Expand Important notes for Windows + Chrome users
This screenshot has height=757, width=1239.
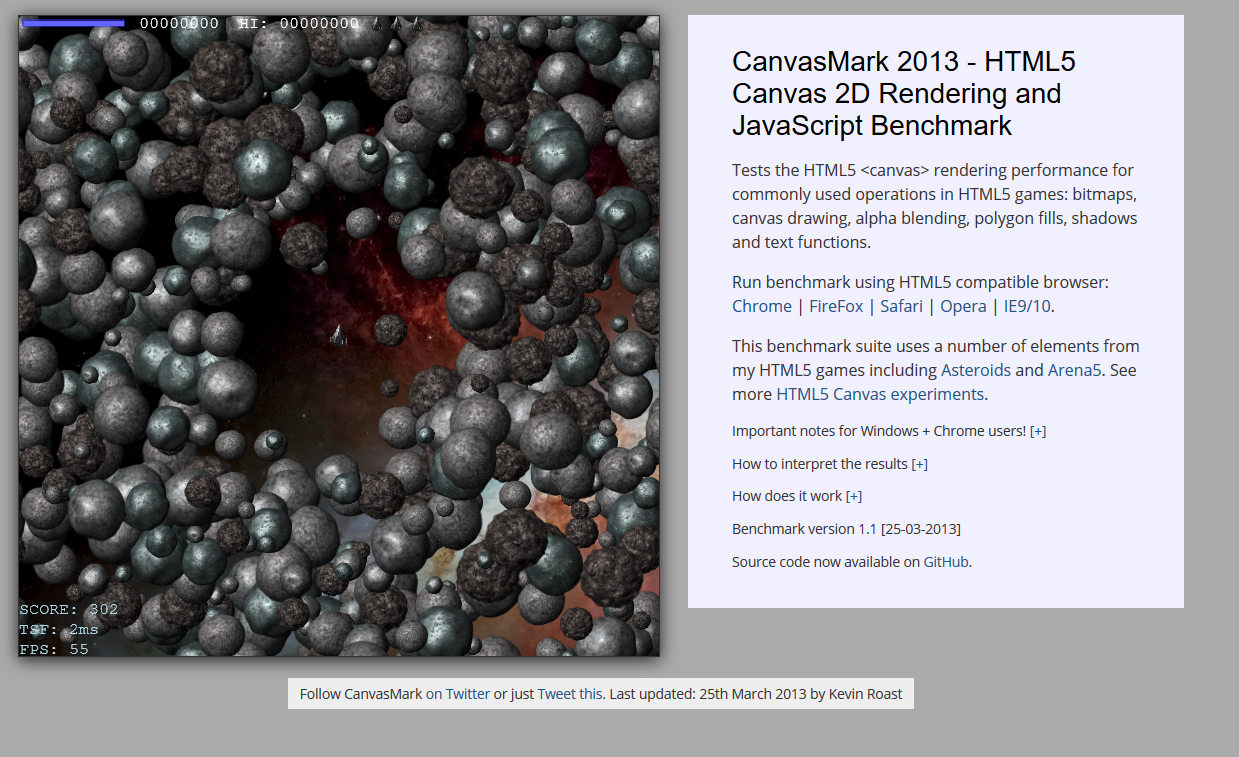click(x=1038, y=431)
